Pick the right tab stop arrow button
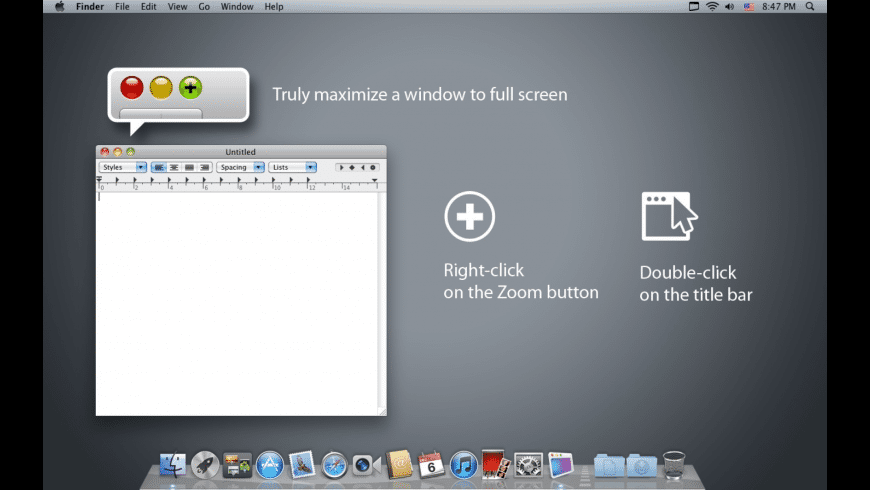The width and height of the screenshot is (870, 490). point(362,167)
